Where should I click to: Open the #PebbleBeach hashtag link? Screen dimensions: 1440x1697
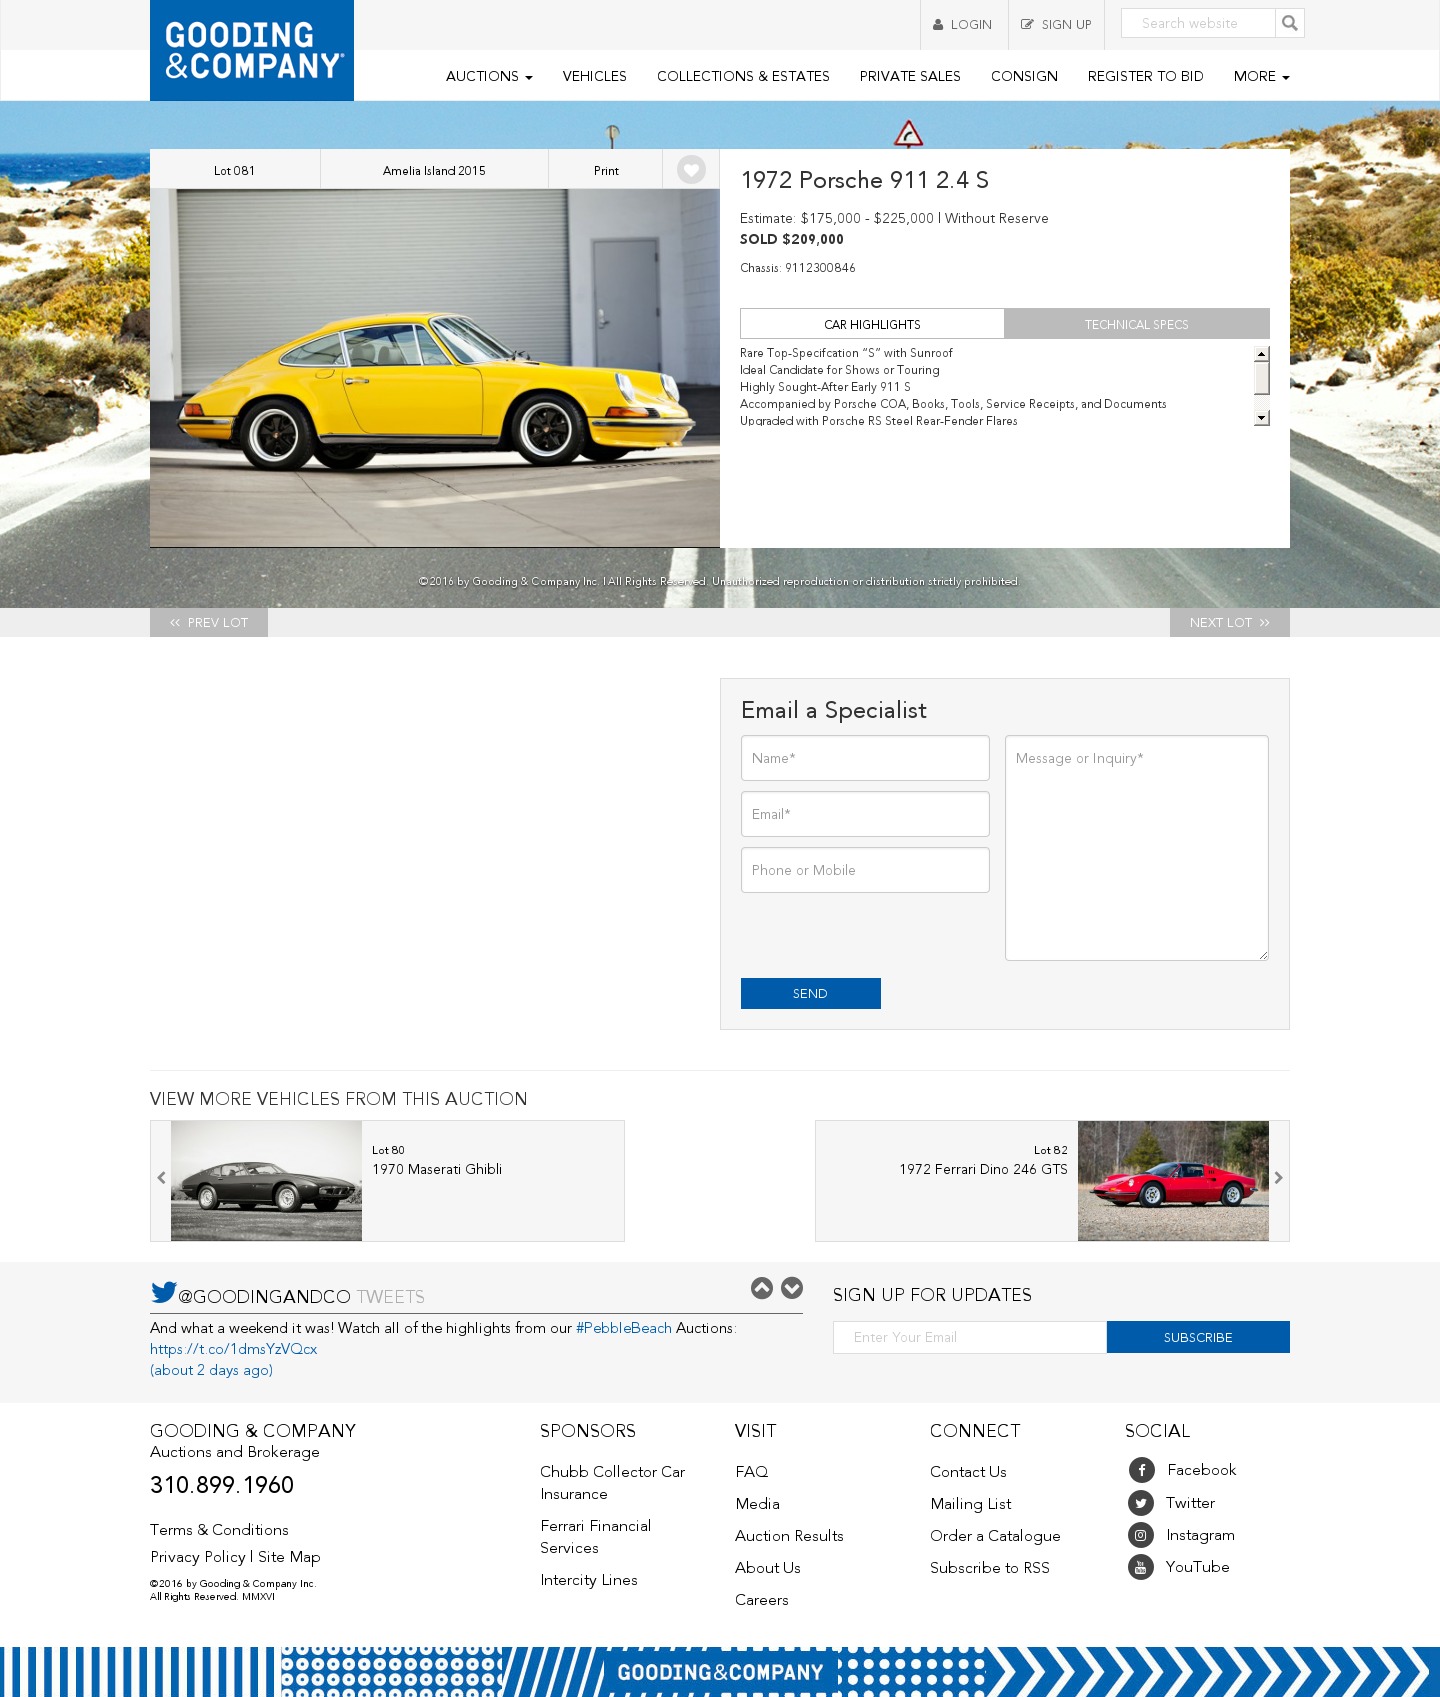(x=624, y=1328)
